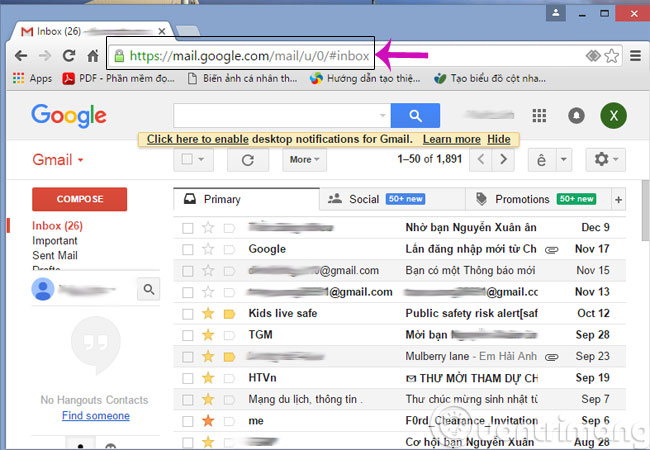The height and width of the screenshot is (450, 650).
Task: Open the input tools dropdown arrow
Action: point(563,159)
